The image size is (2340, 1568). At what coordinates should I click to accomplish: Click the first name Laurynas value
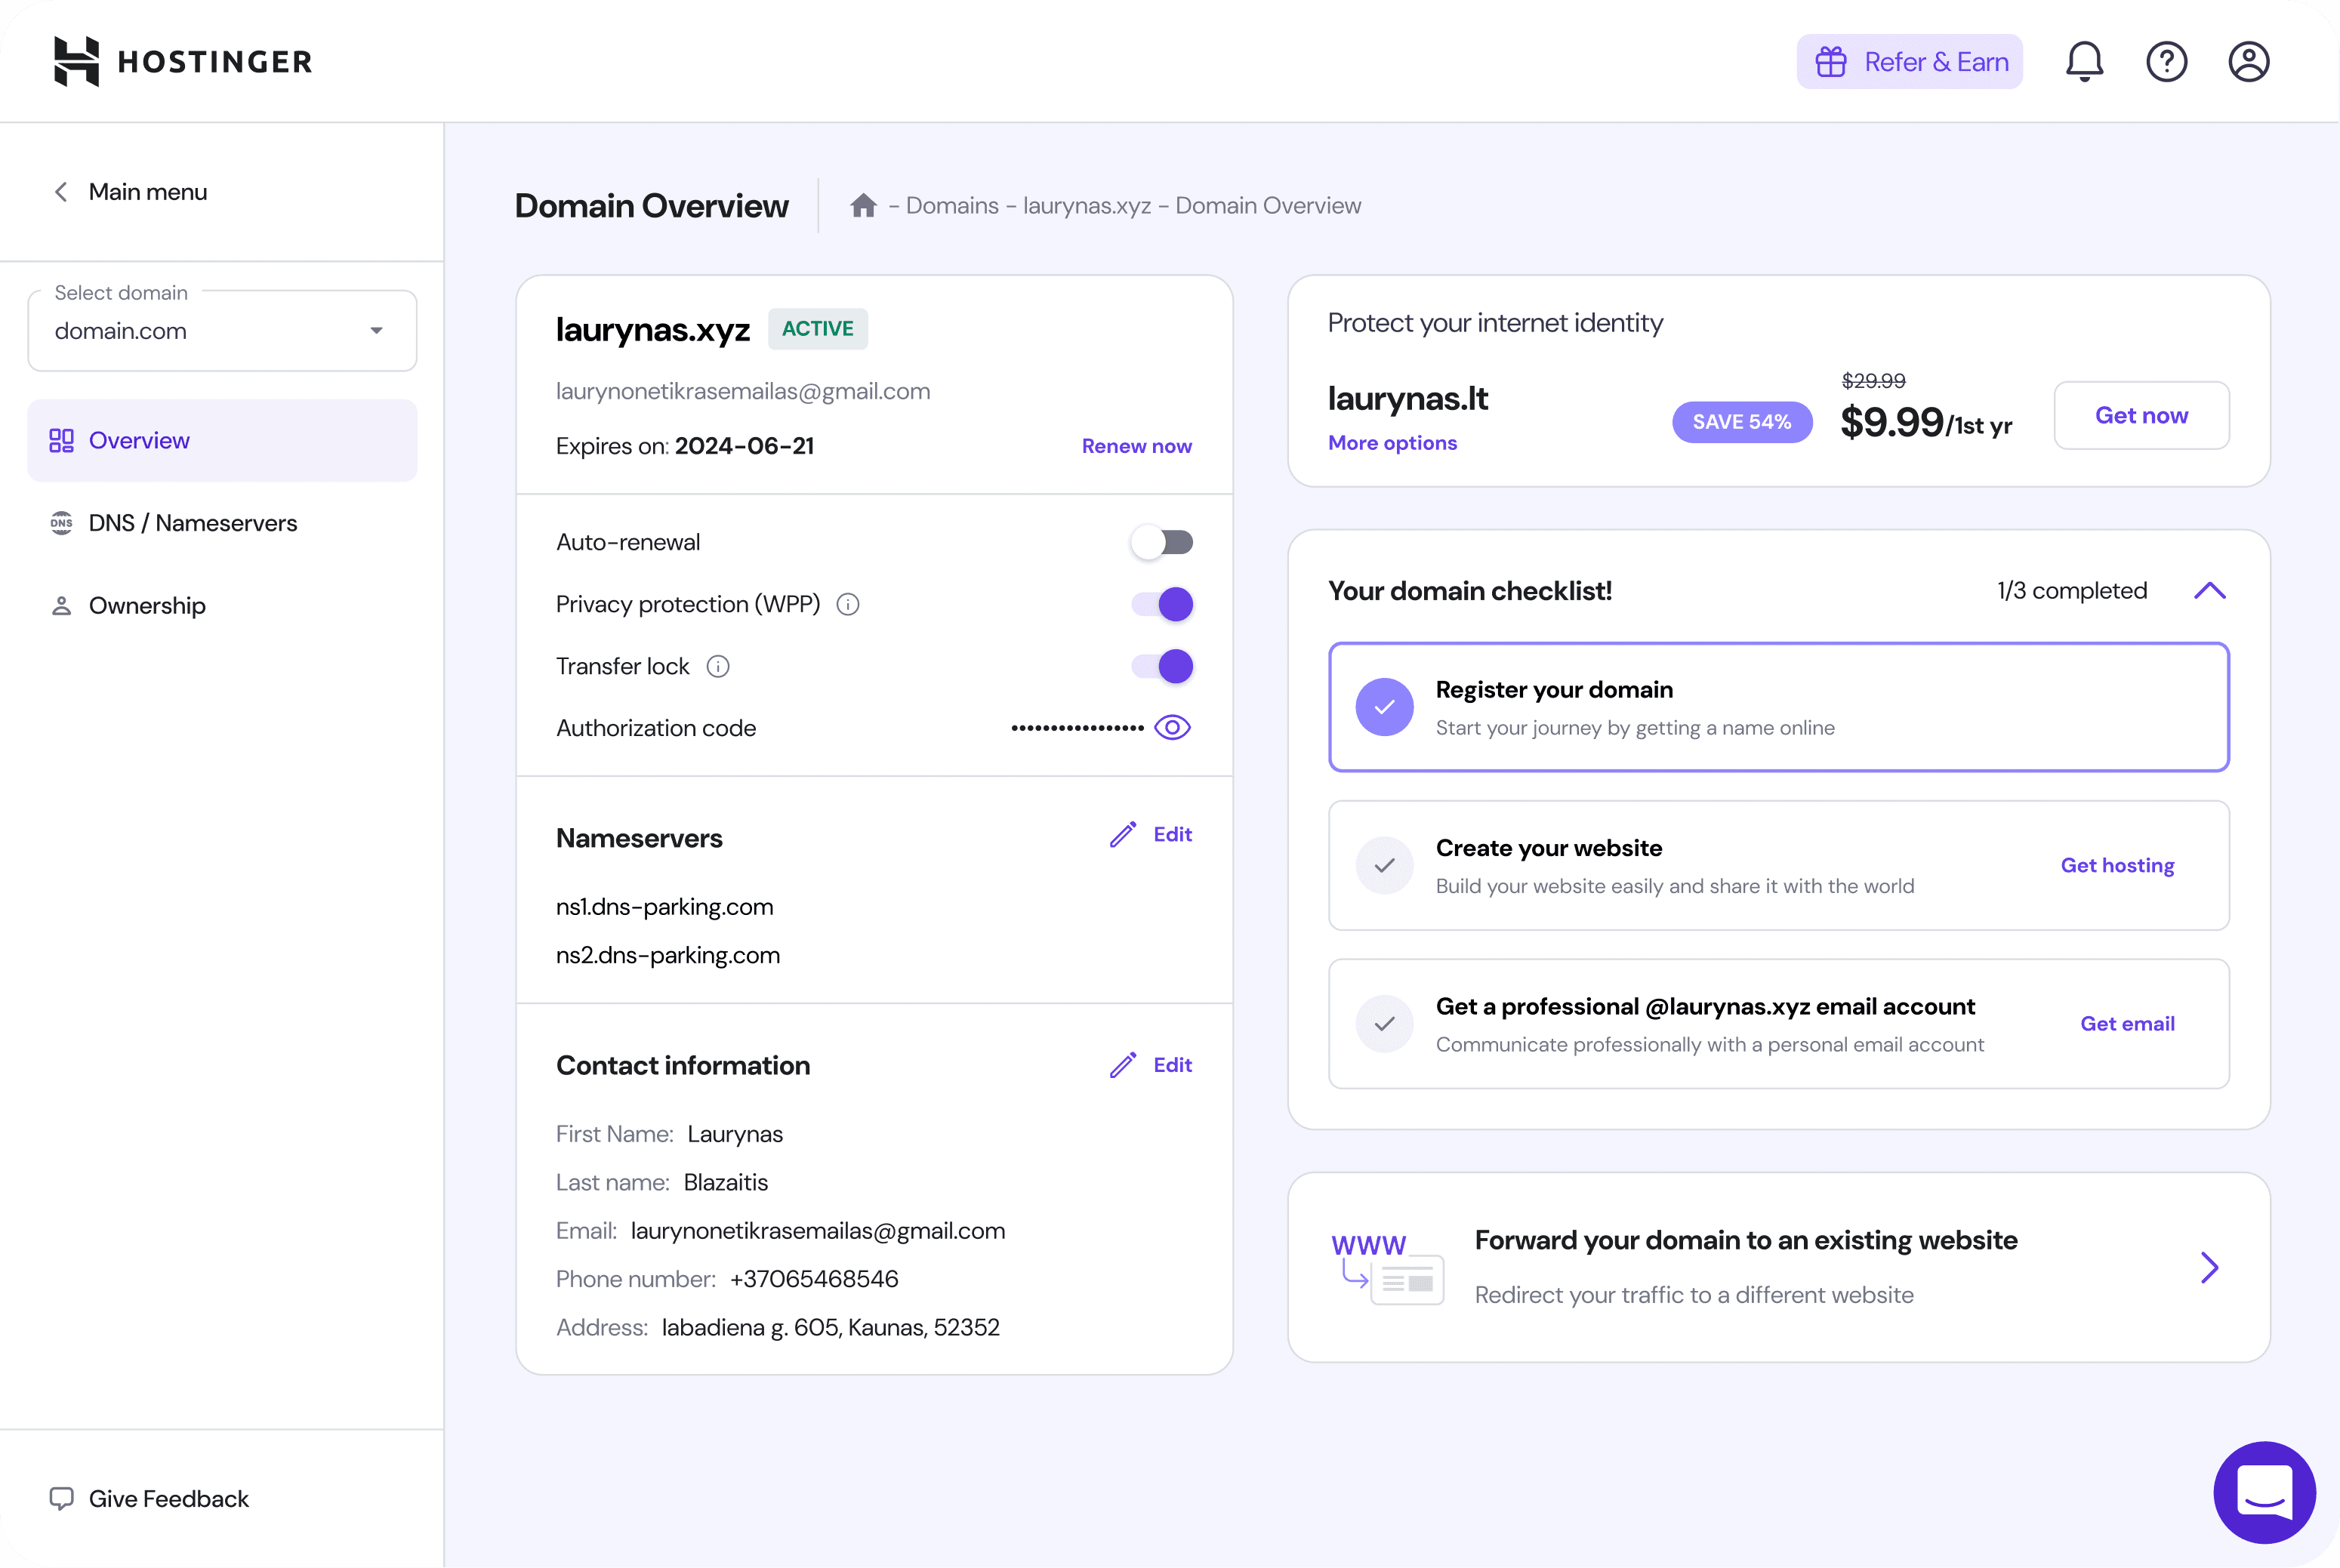coord(735,1134)
